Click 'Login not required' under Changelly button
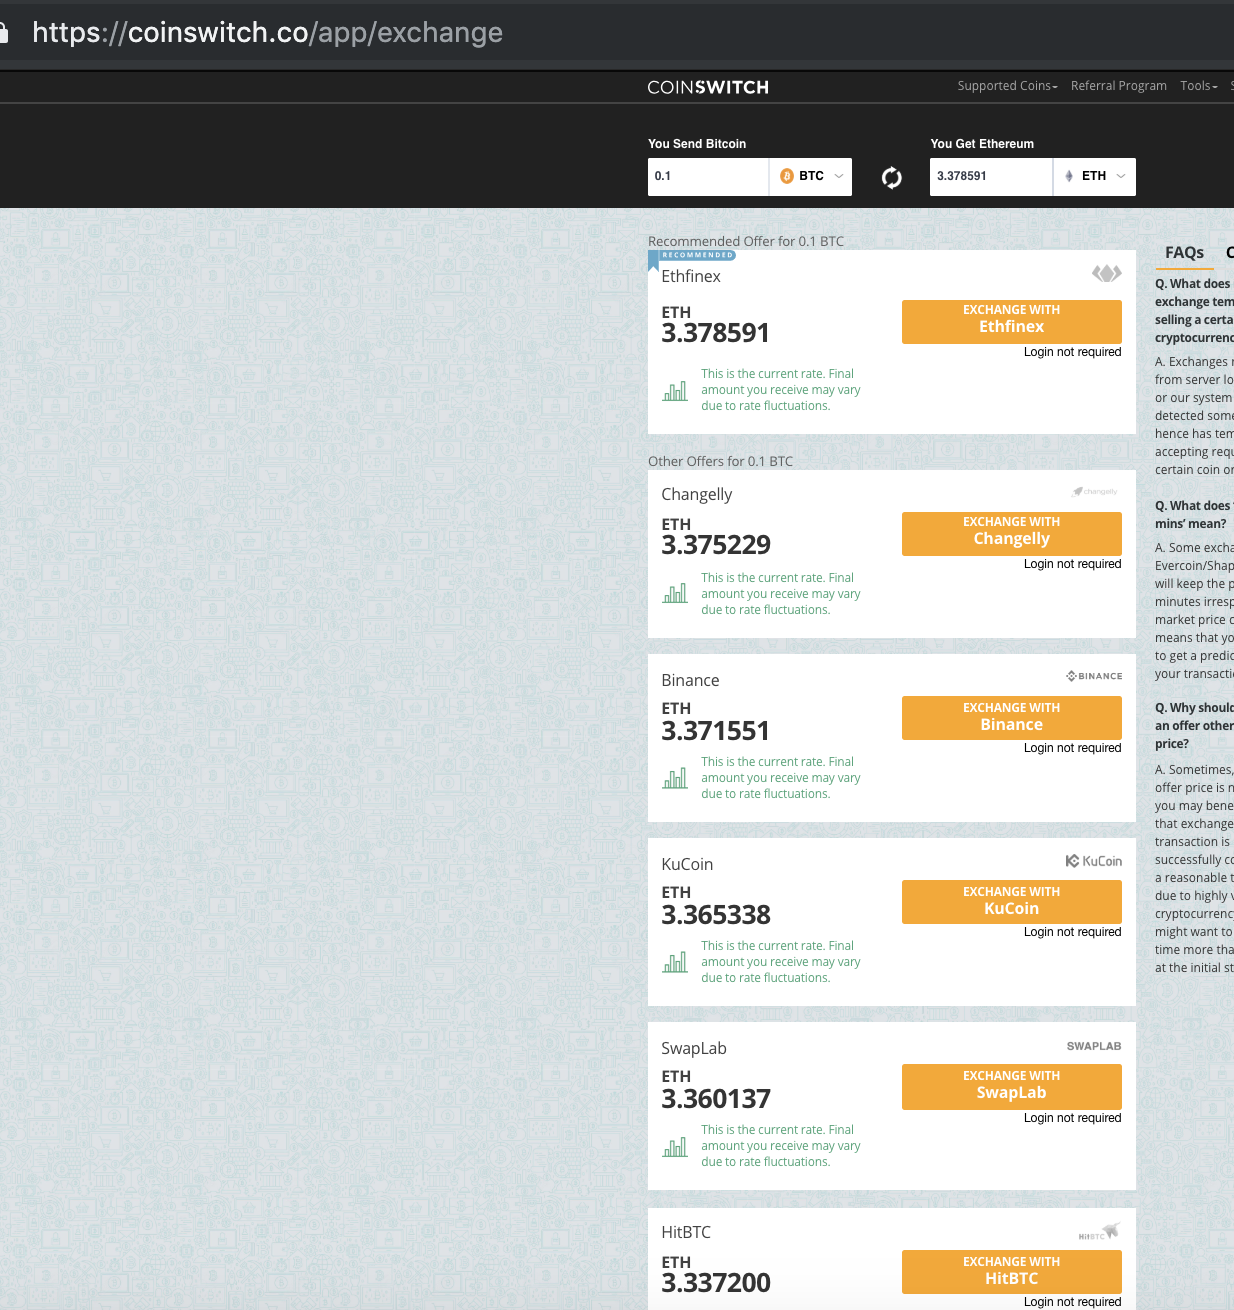 click(x=1072, y=564)
